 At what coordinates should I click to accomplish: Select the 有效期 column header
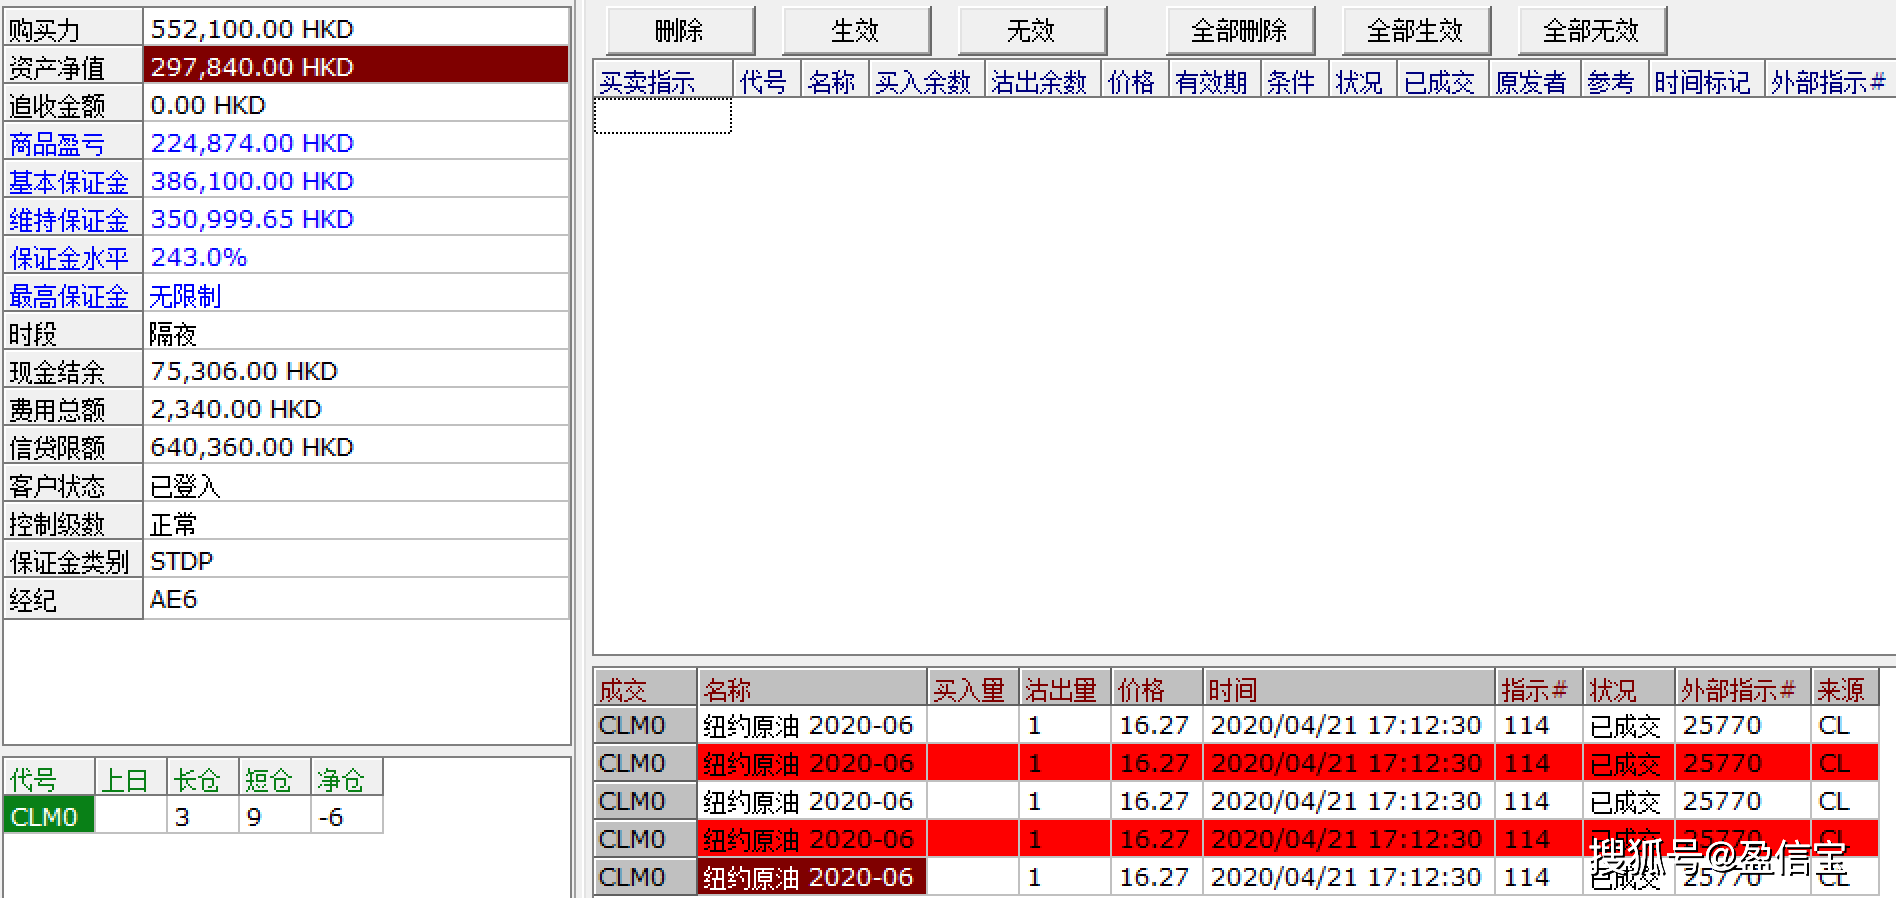(x=1214, y=81)
